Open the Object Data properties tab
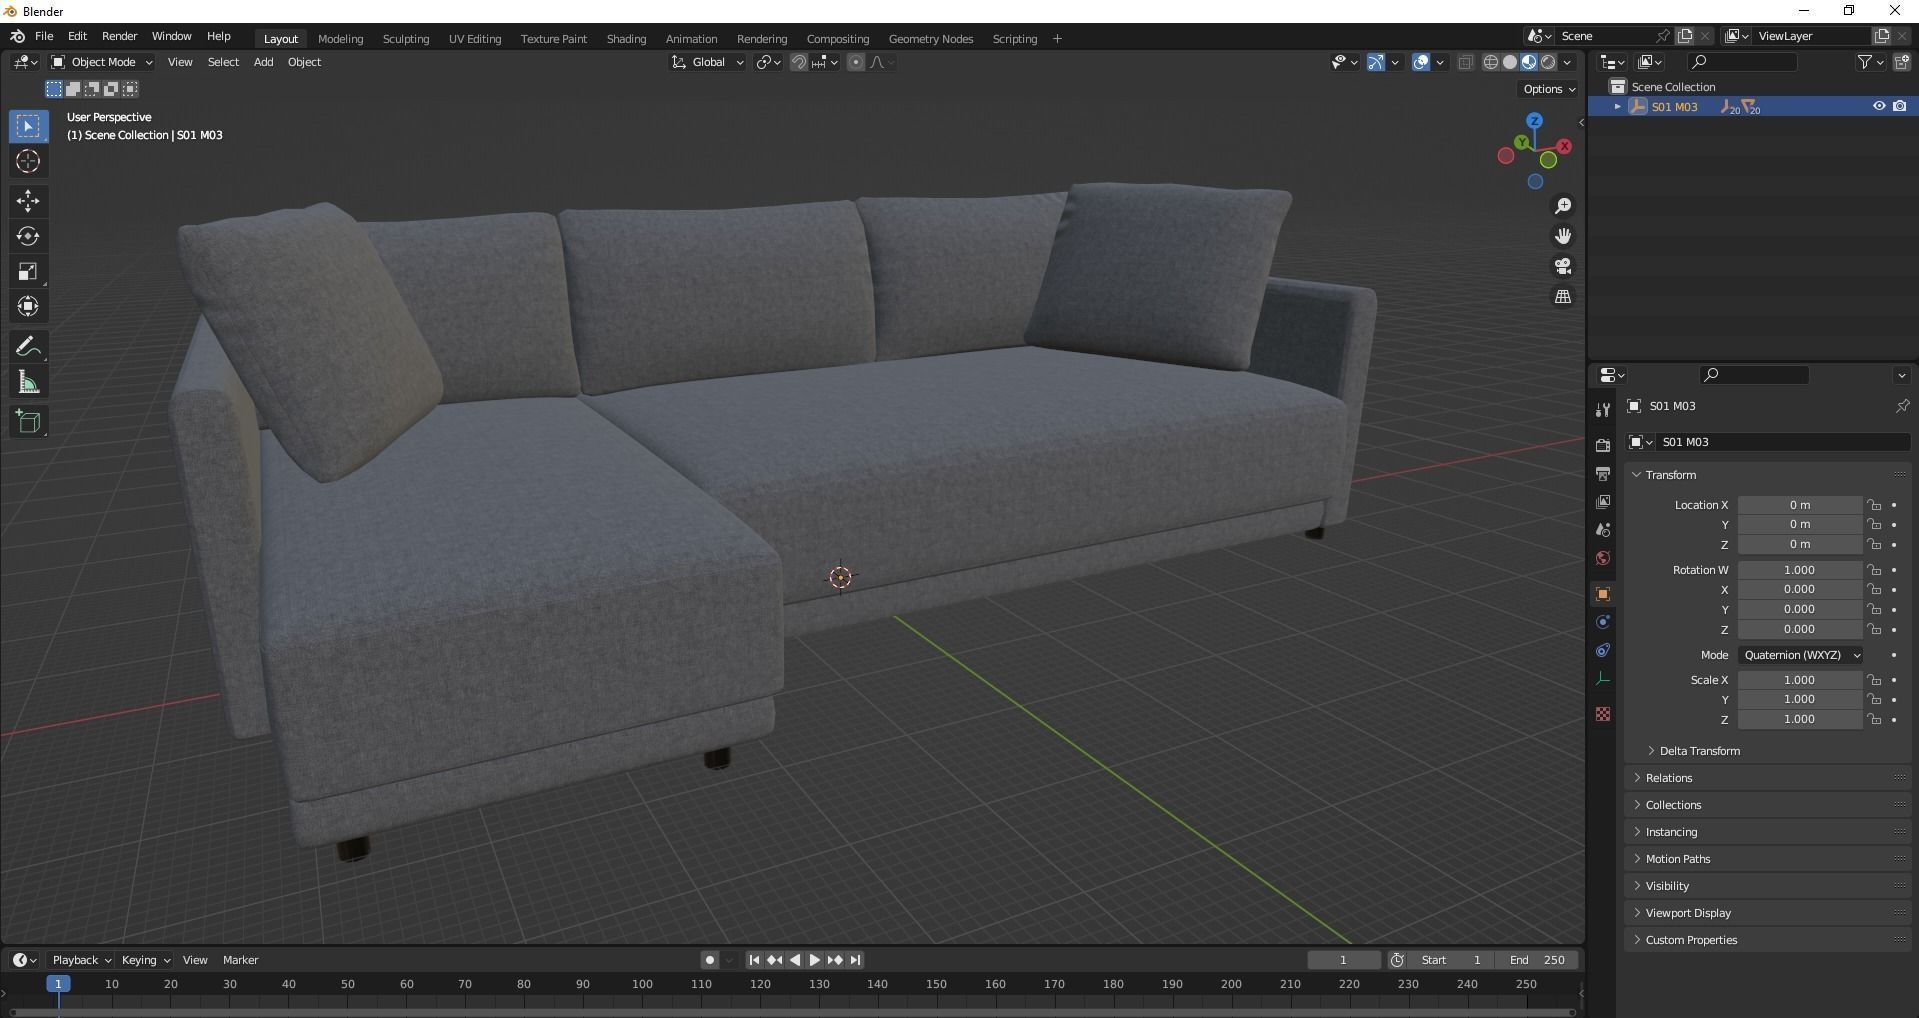 click(x=1603, y=678)
